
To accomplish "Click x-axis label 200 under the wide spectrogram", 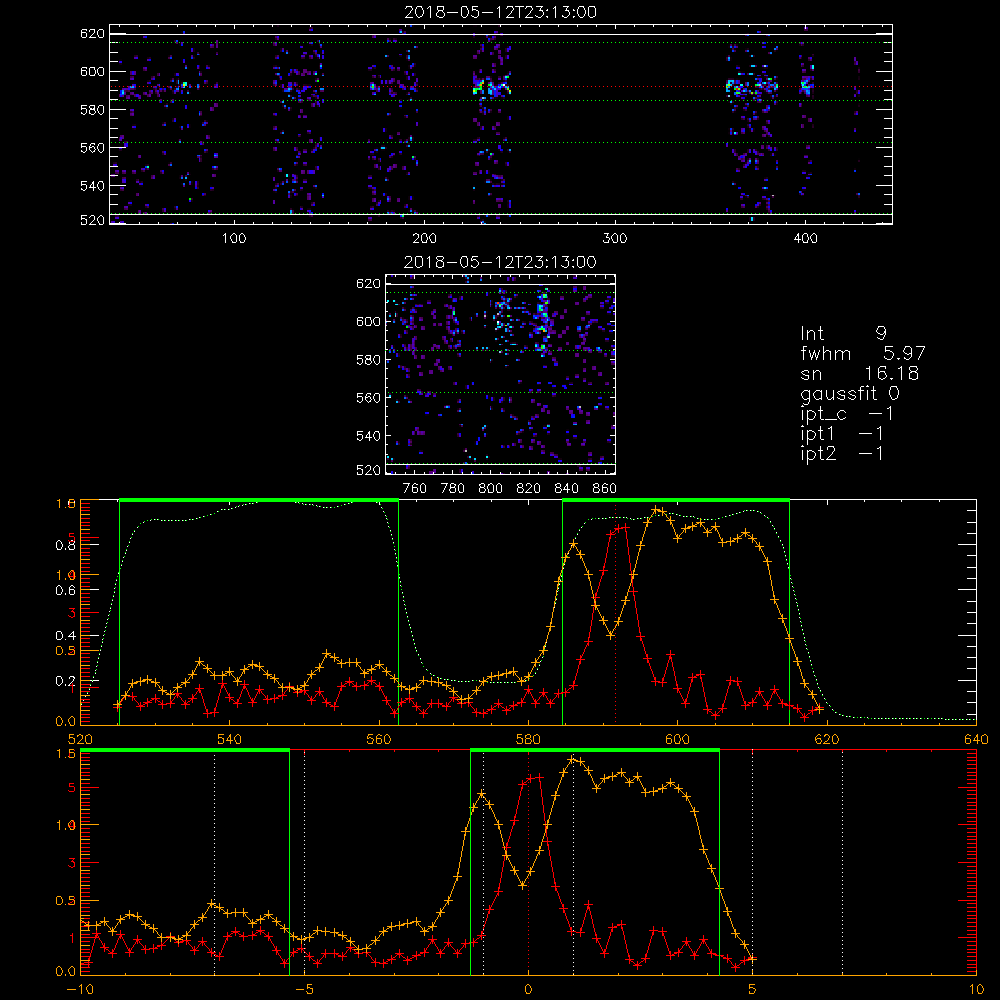I will (424, 239).
